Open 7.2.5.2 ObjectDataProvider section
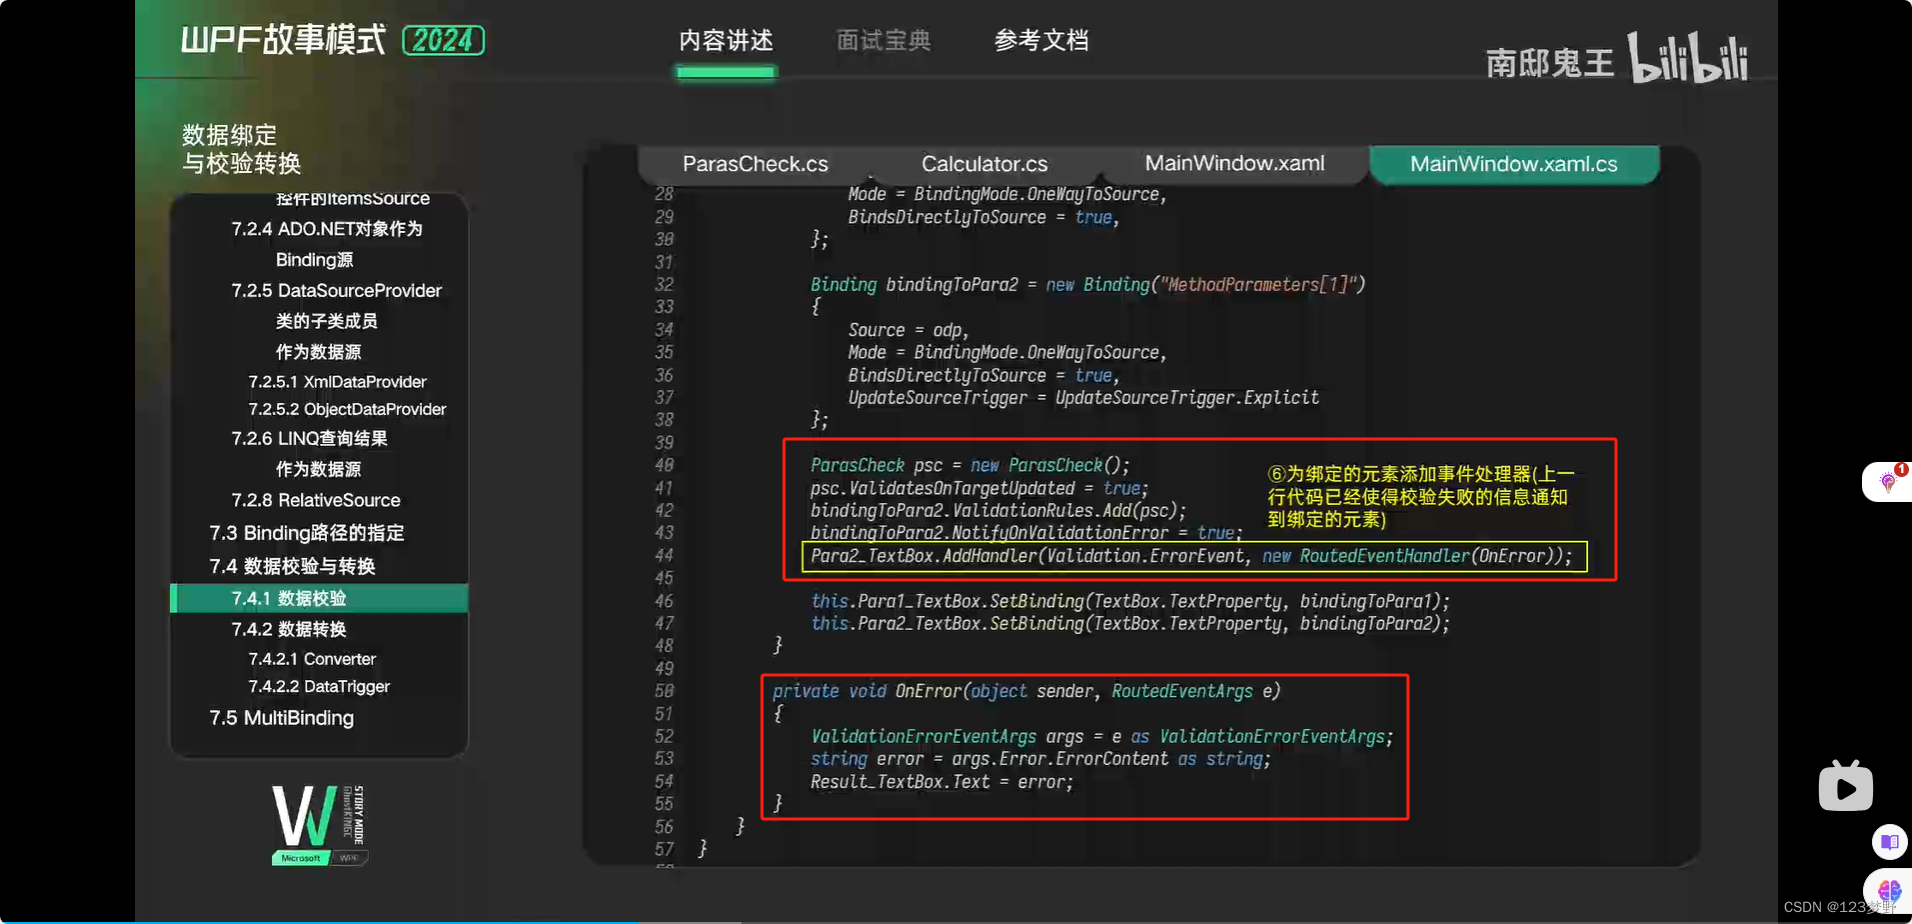The height and width of the screenshot is (924, 1912). (347, 409)
